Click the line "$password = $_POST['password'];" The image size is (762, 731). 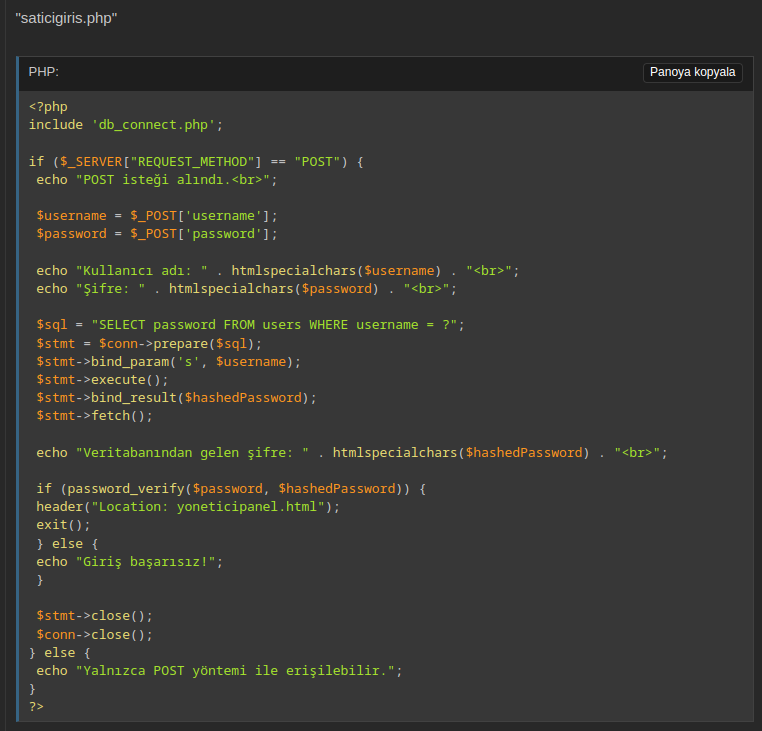(x=156, y=234)
